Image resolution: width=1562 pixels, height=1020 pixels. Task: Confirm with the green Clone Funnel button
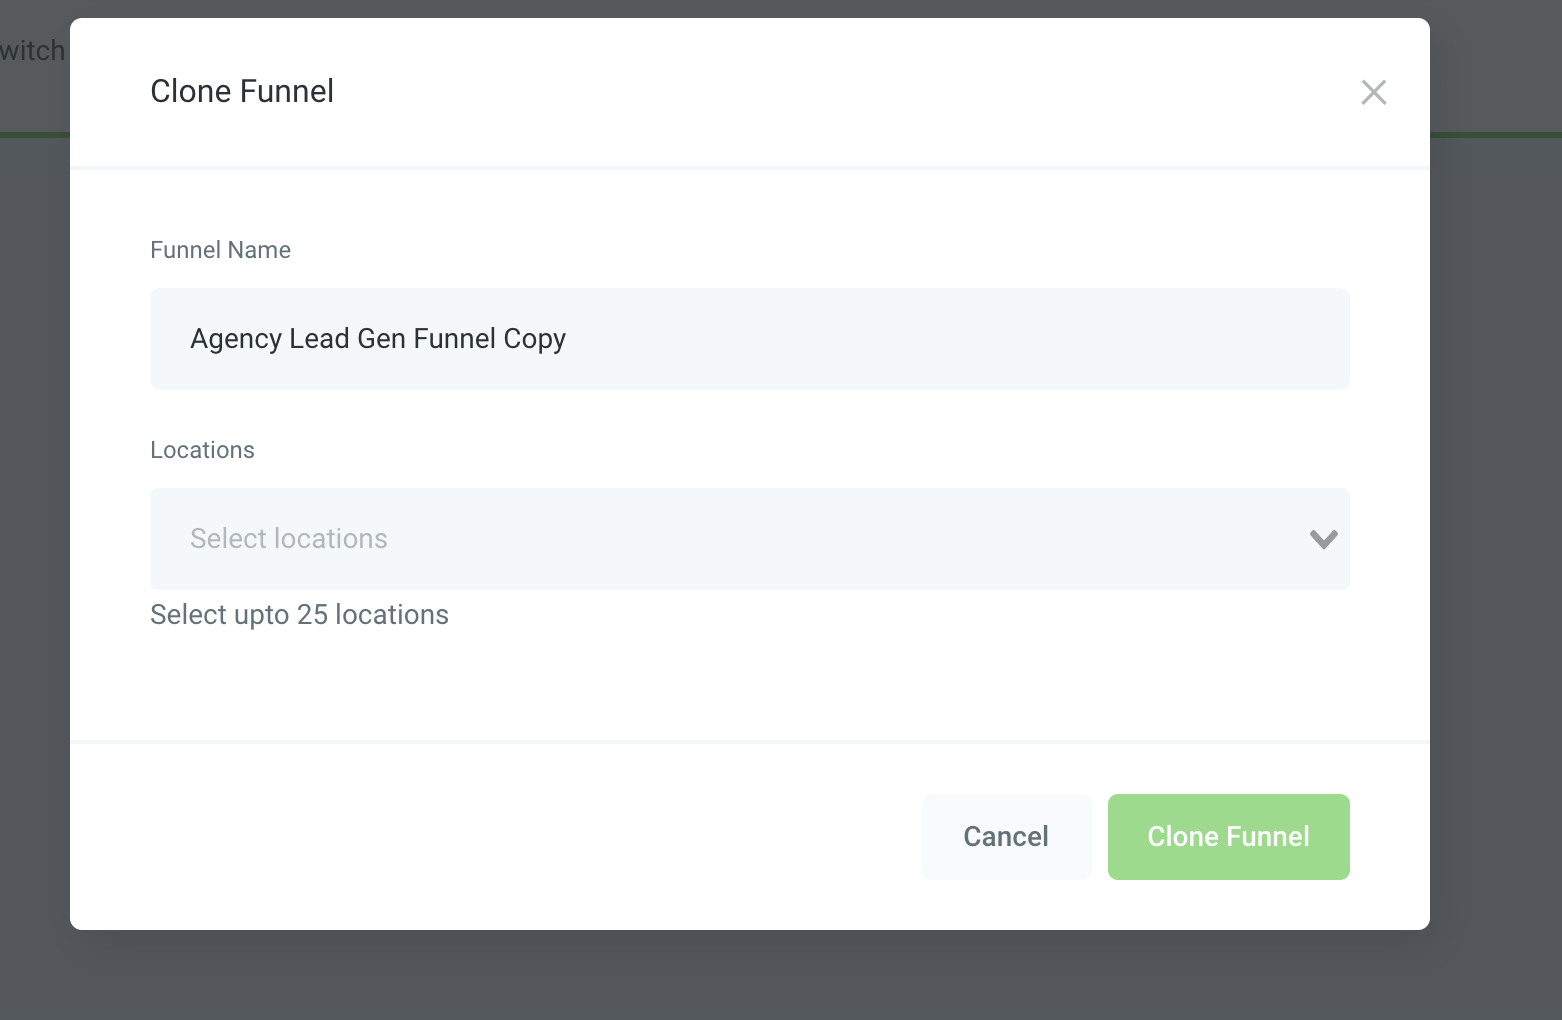tap(1228, 837)
